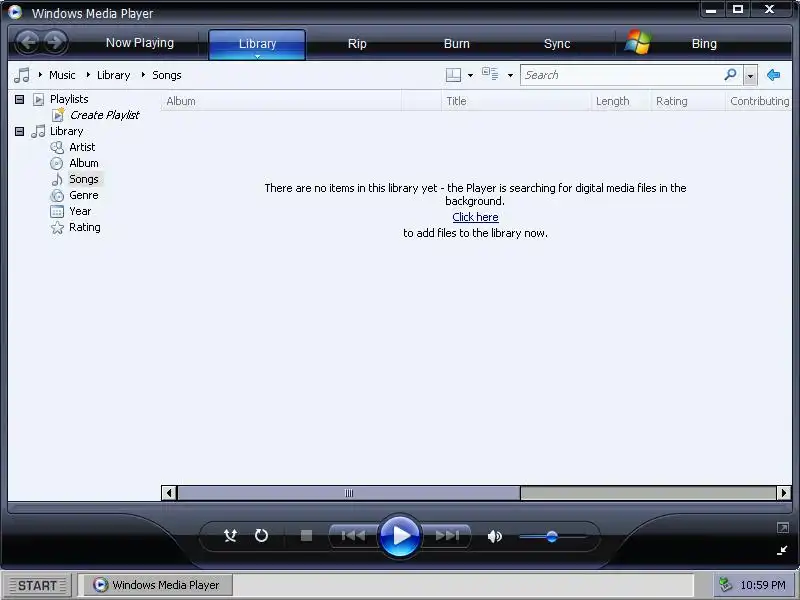800x600 pixels.
Task: Click the Back navigation arrow button
Action: (28, 42)
